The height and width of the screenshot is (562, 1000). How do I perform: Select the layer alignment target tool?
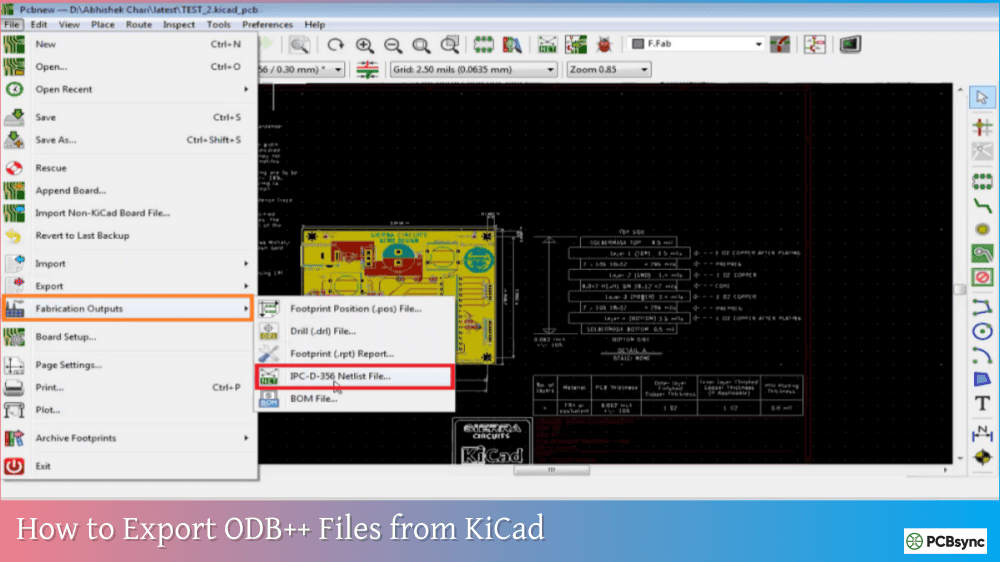pyautogui.click(x=982, y=457)
